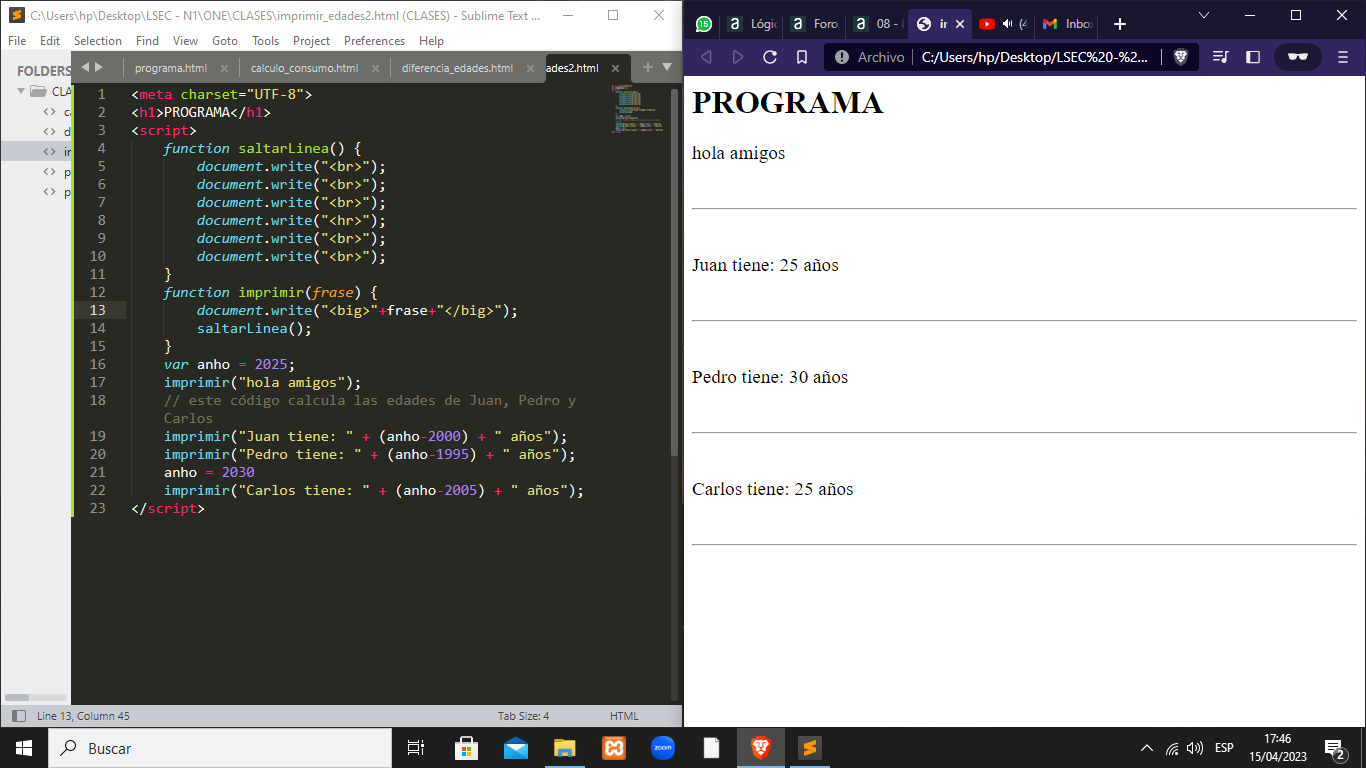Click Line 13, Column 45 status text
The width and height of the screenshot is (1366, 768).
(x=83, y=716)
